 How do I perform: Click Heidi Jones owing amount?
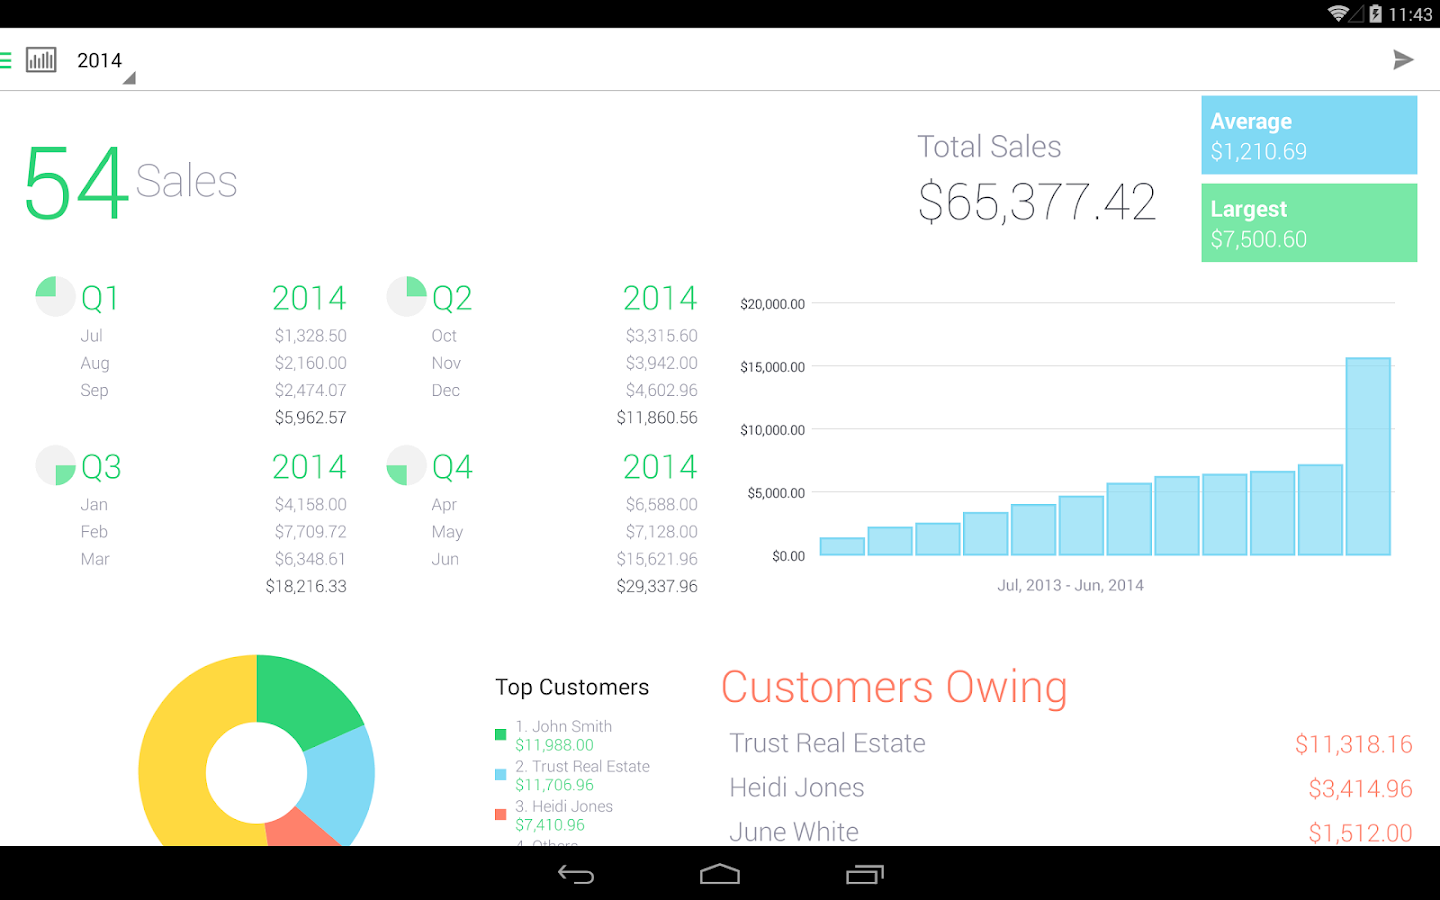pyautogui.click(x=1361, y=788)
